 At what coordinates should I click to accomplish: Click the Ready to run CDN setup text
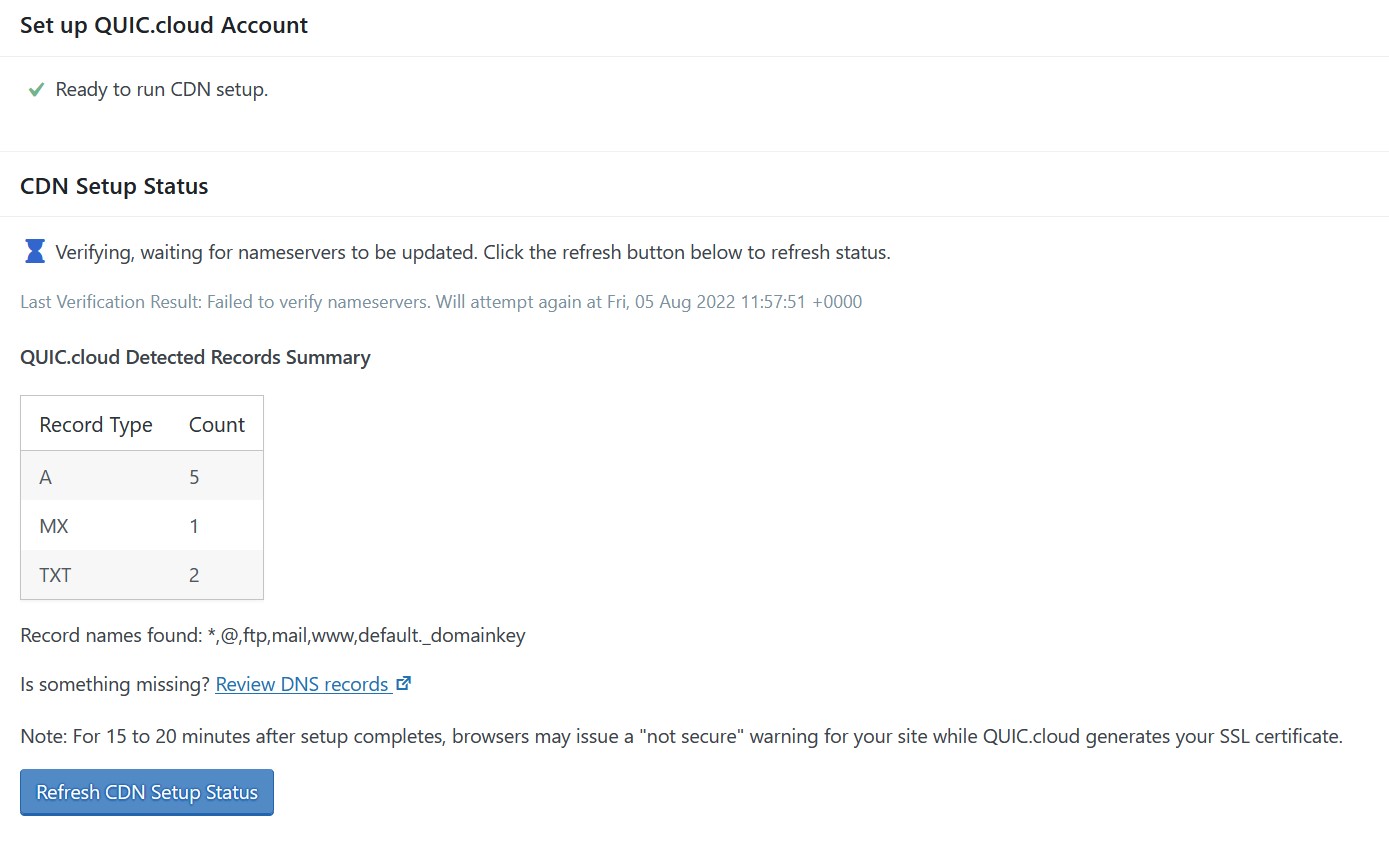tap(162, 90)
